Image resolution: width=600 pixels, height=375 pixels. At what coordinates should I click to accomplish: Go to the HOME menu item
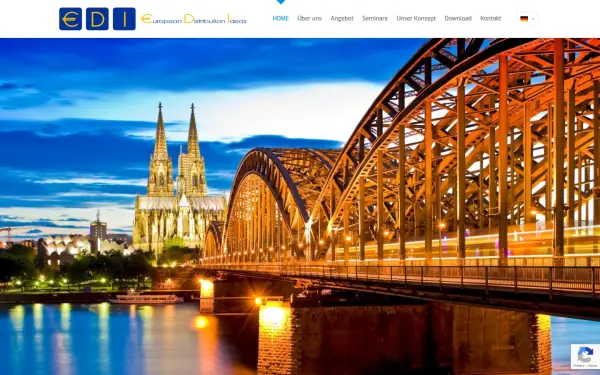tap(280, 18)
